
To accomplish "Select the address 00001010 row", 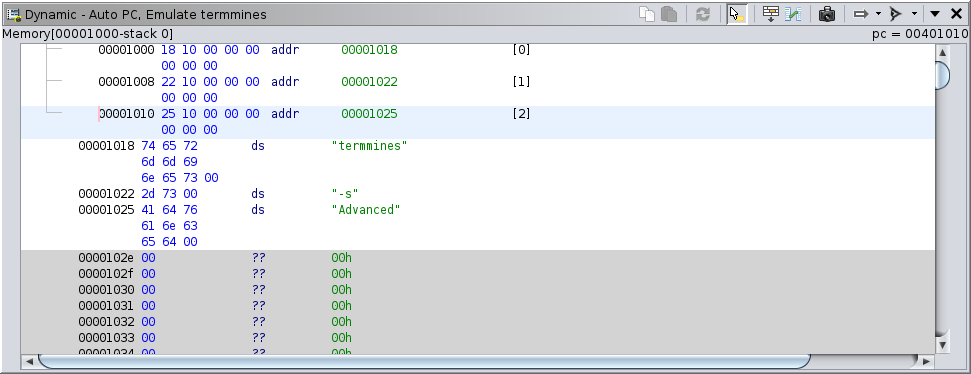I will (x=478, y=122).
